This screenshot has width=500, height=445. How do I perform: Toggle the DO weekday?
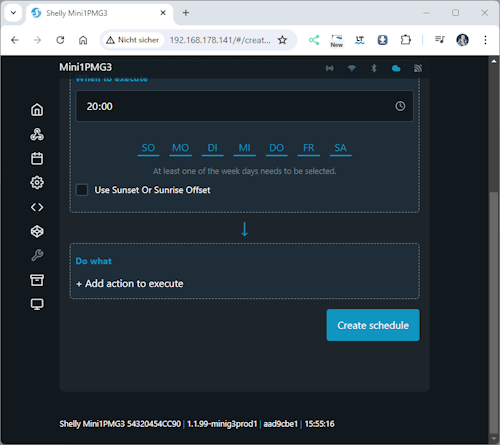[276, 148]
